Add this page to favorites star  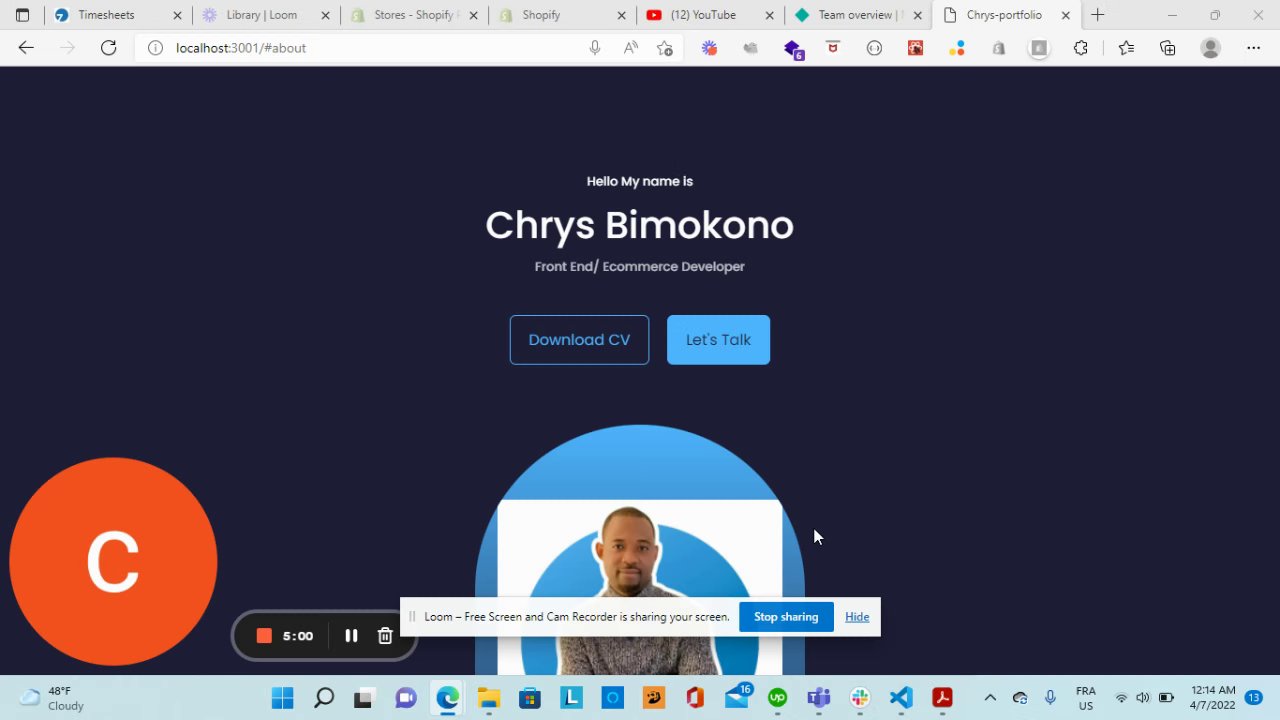pyautogui.click(x=665, y=48)
